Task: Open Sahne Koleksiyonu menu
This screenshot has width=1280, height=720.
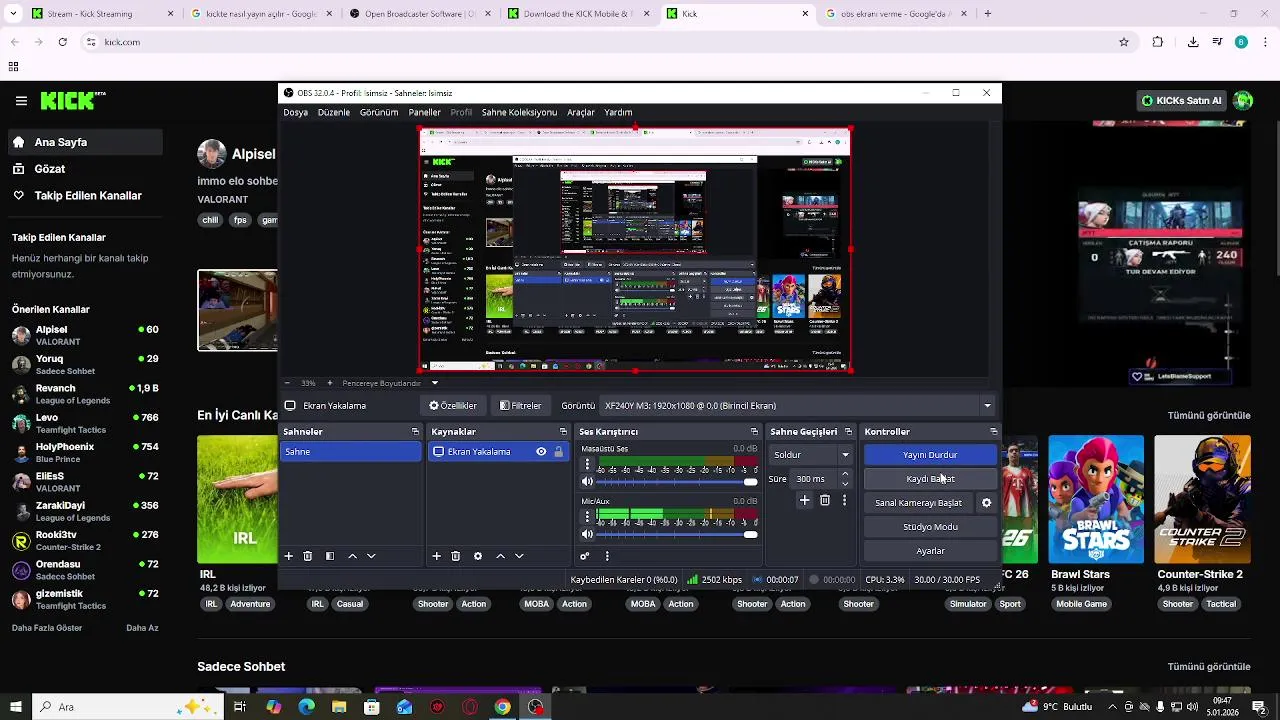Action: click(519, 113)
